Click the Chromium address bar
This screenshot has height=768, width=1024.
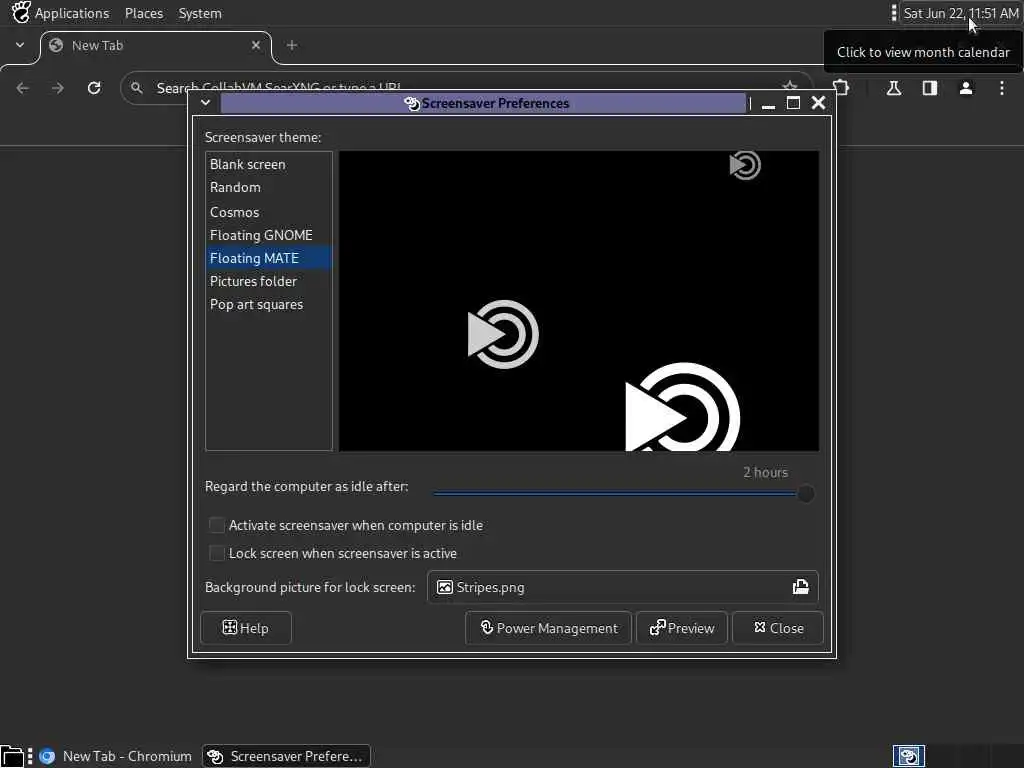(466, 88)
